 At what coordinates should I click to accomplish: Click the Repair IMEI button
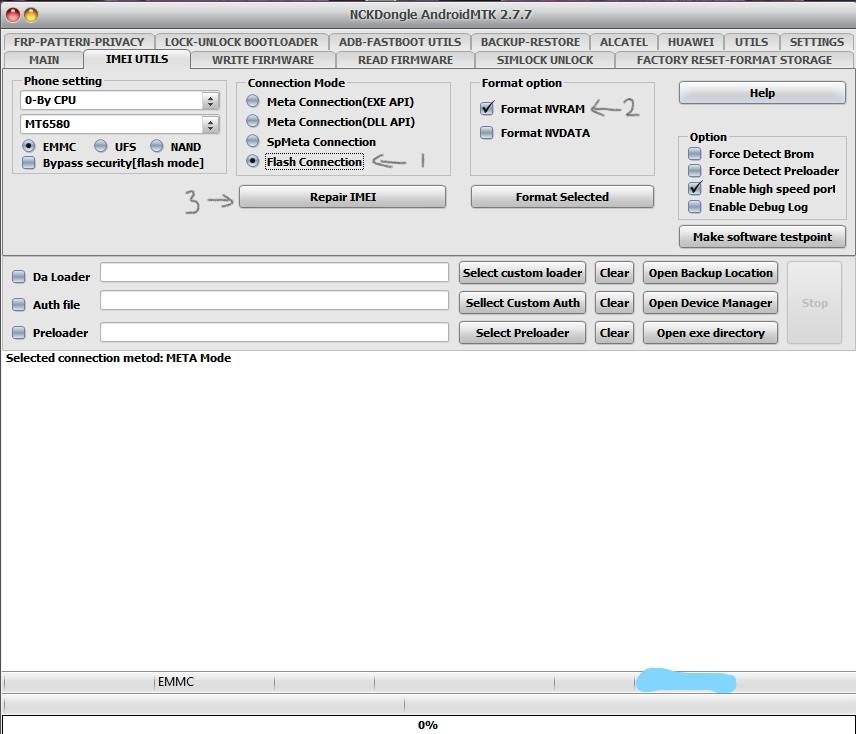(342, 197)
